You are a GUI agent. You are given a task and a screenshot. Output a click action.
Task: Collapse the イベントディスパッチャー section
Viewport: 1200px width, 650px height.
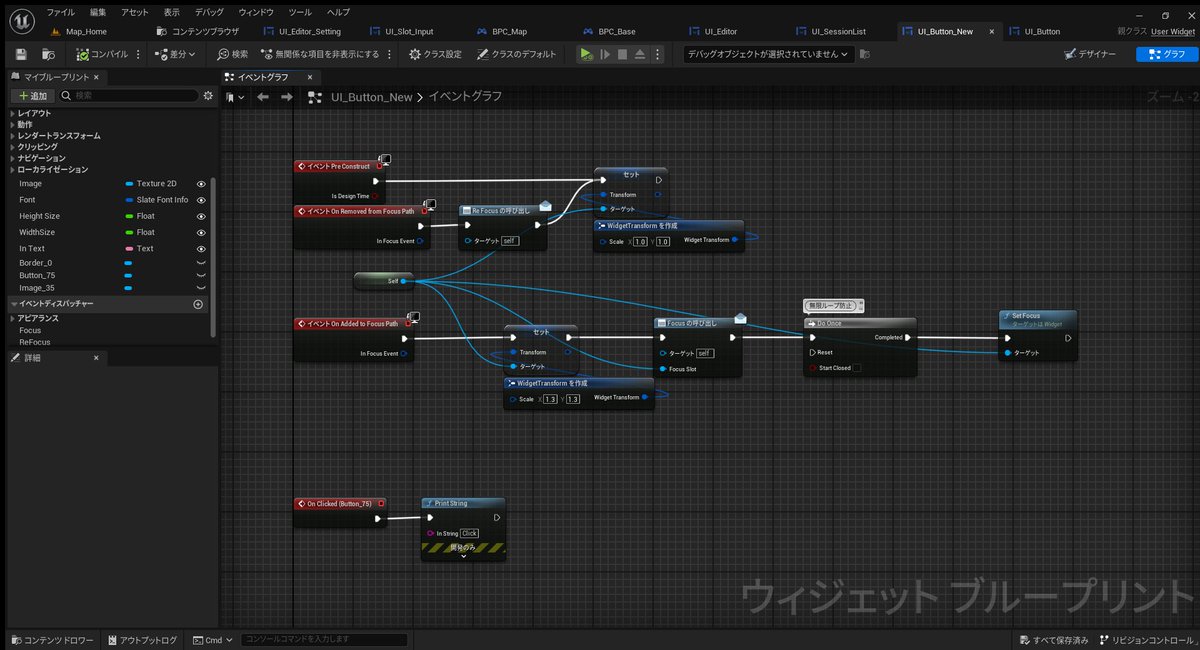(13, 303)
